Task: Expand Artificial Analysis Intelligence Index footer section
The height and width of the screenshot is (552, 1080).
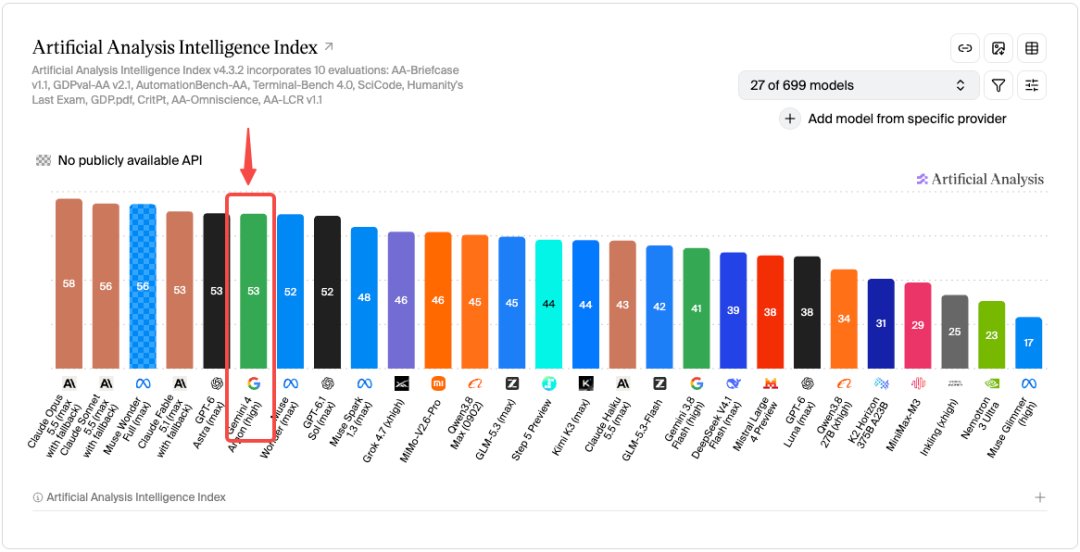Action: coord(1040,498)
